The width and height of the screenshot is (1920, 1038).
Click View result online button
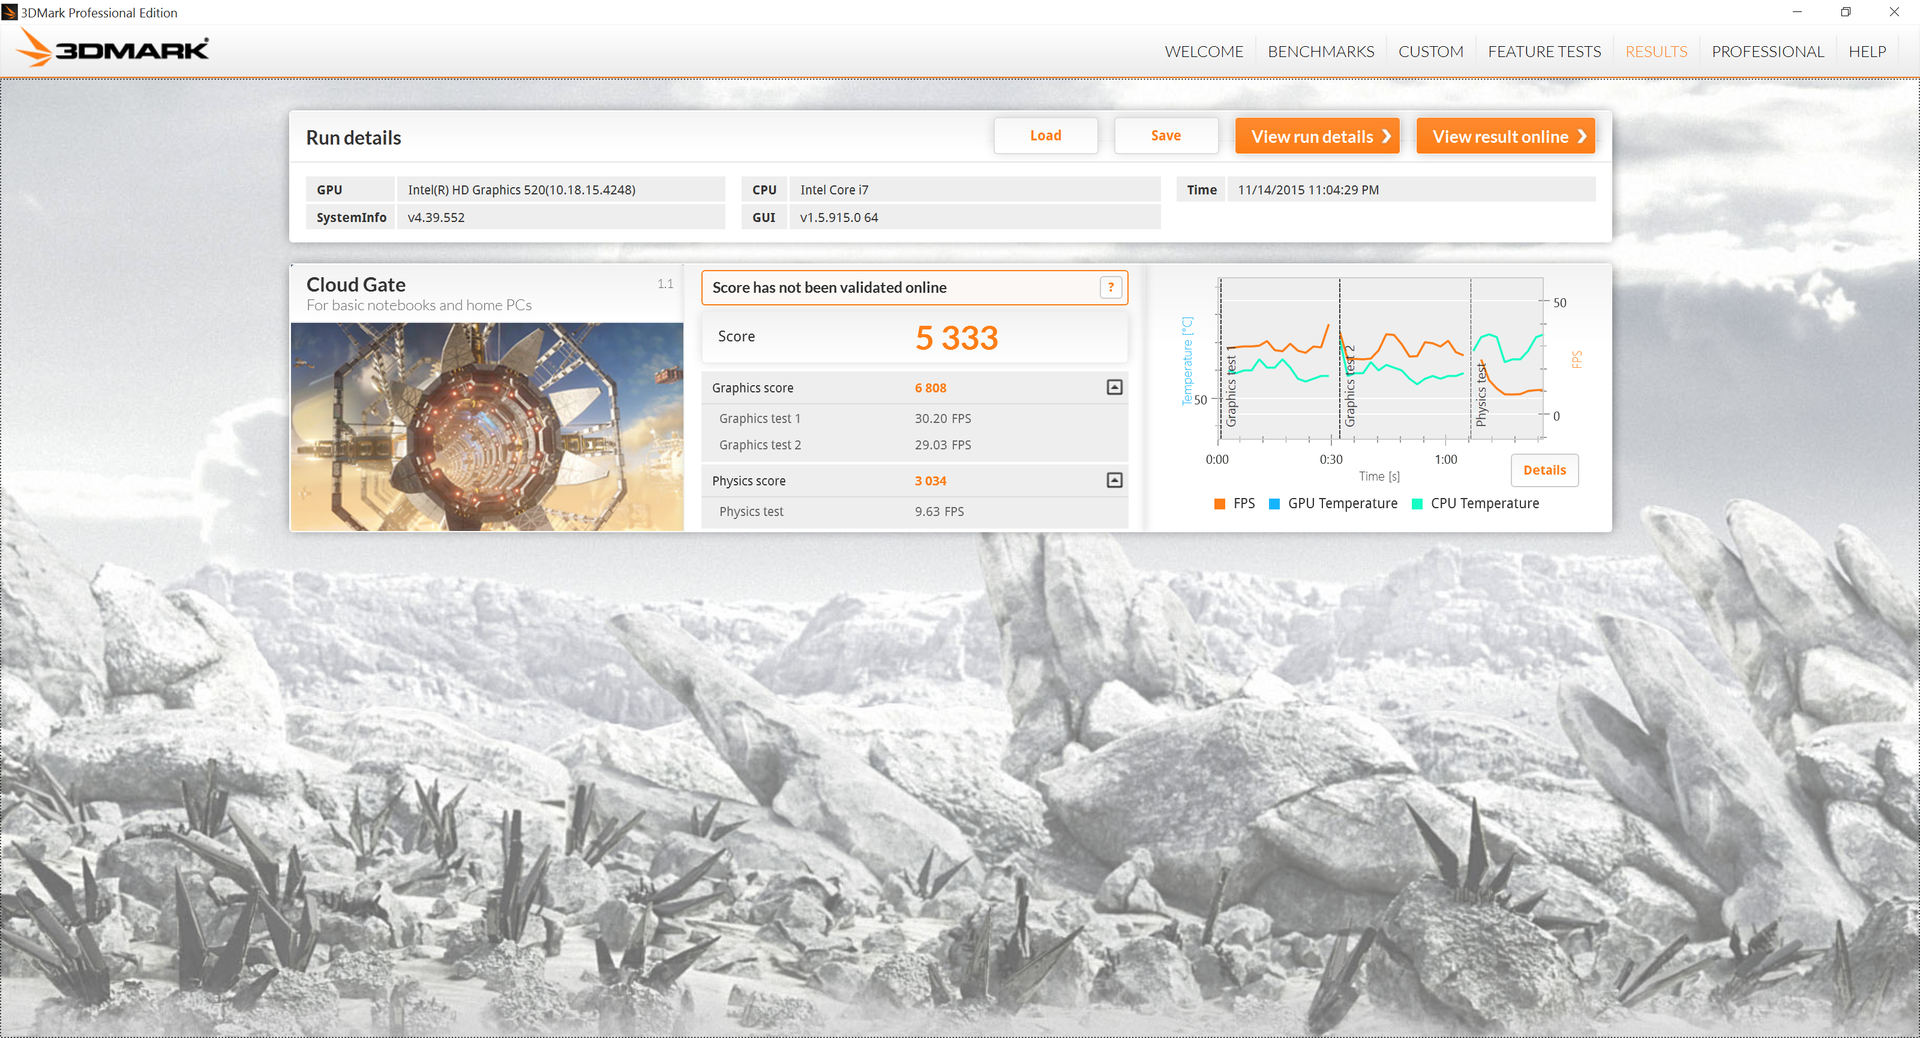[1505, 136]
